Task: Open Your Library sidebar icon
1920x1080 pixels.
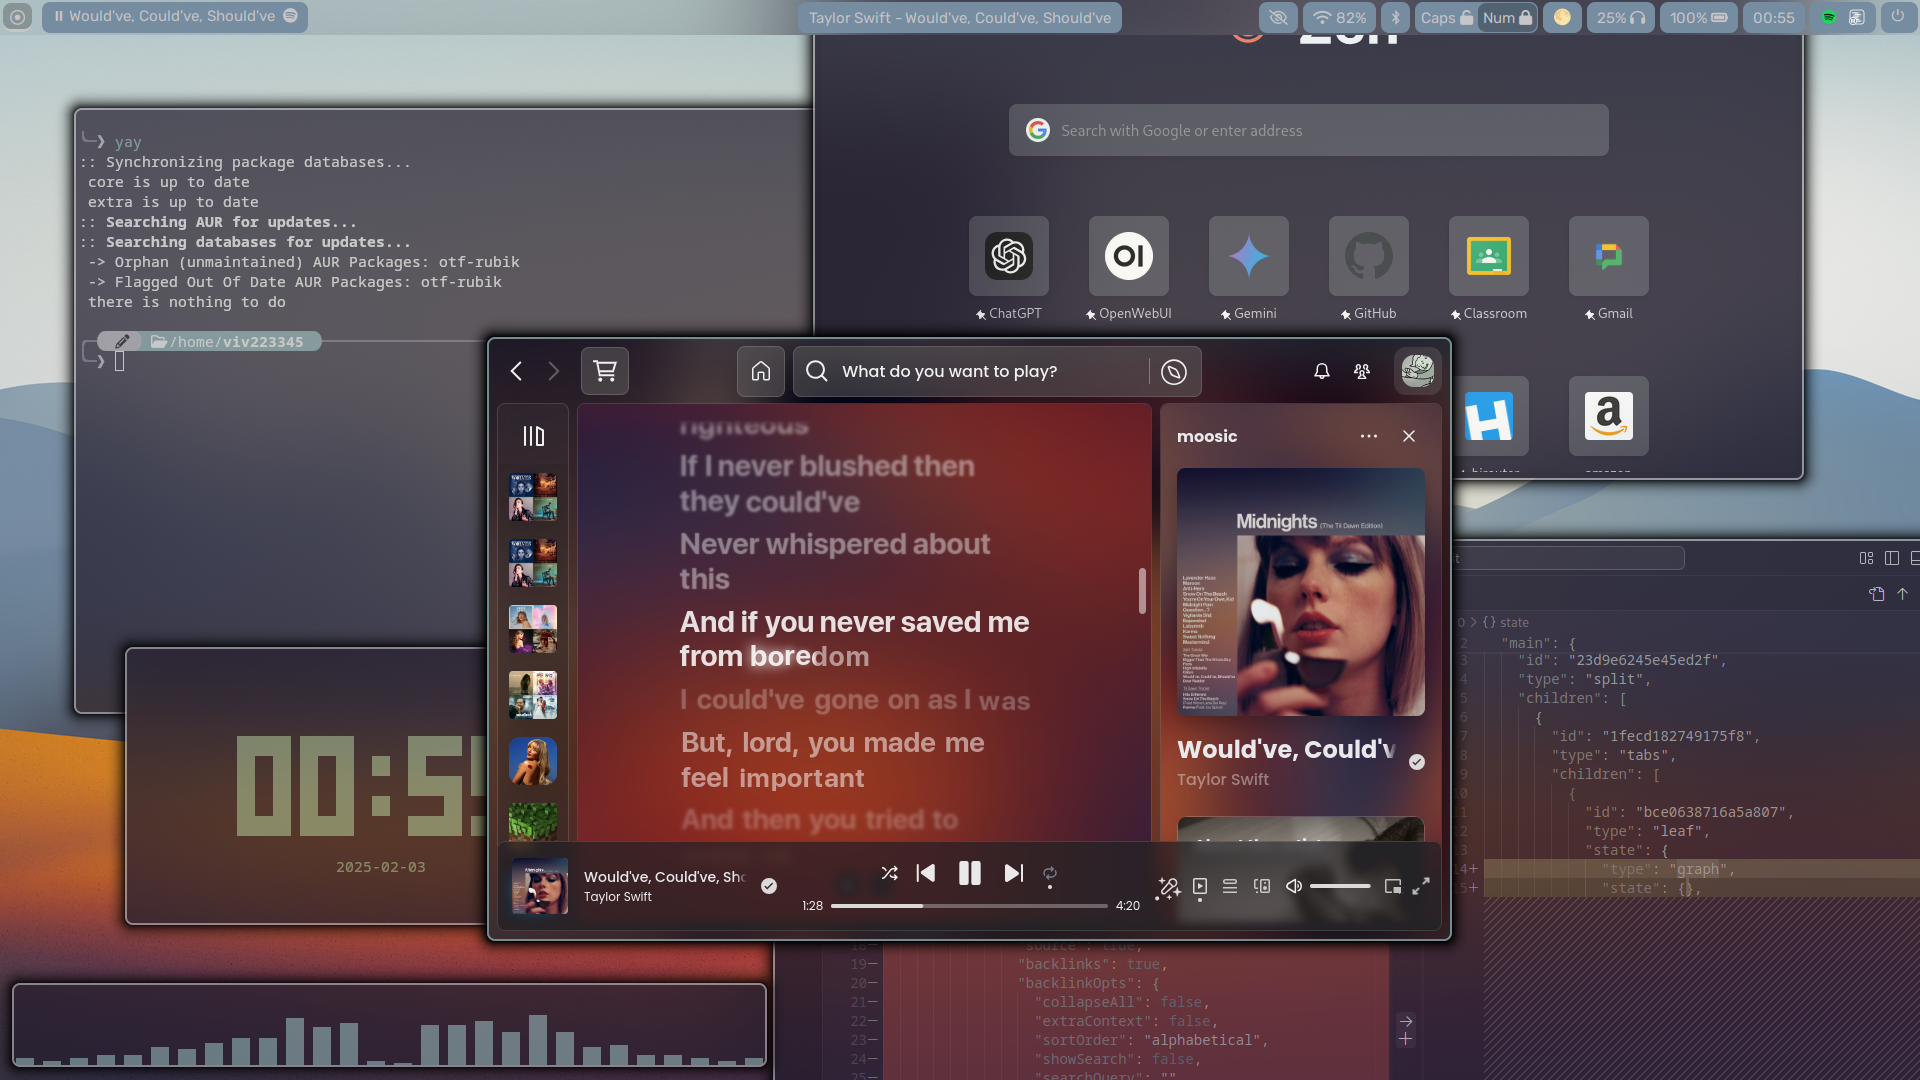Action: 533,436
